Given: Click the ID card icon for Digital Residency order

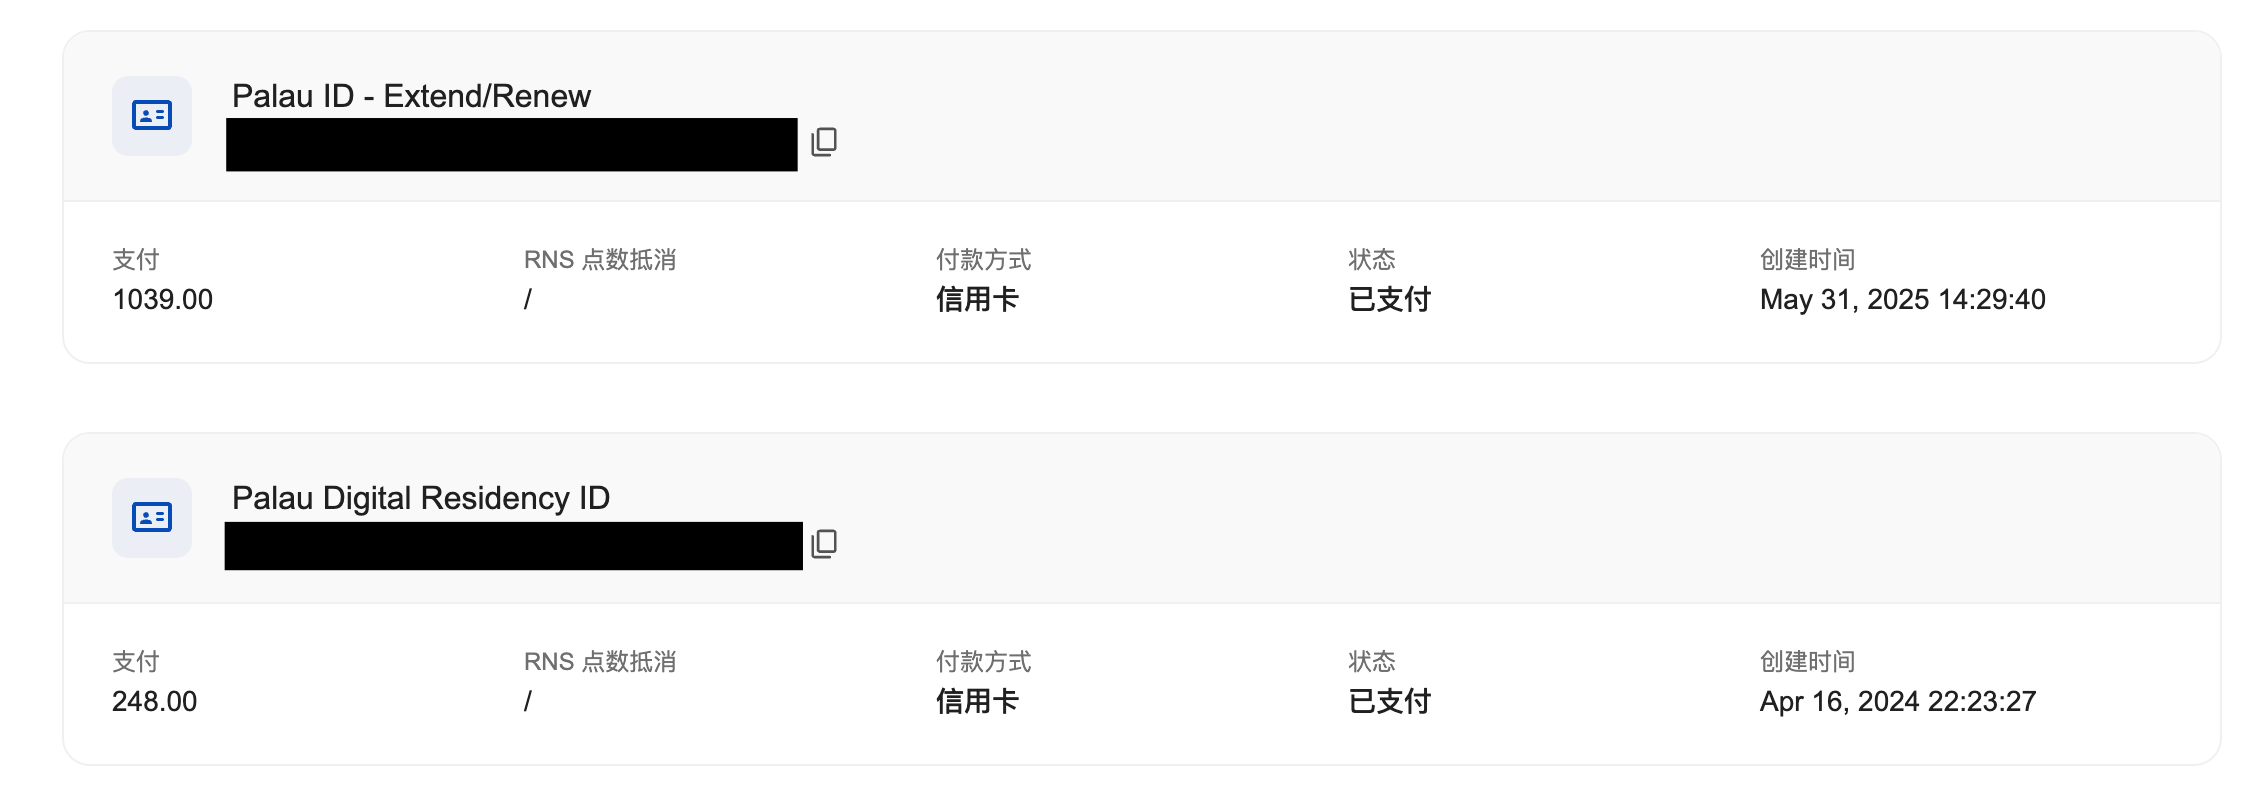Looking at the screenshot, I should pos(152,518).
